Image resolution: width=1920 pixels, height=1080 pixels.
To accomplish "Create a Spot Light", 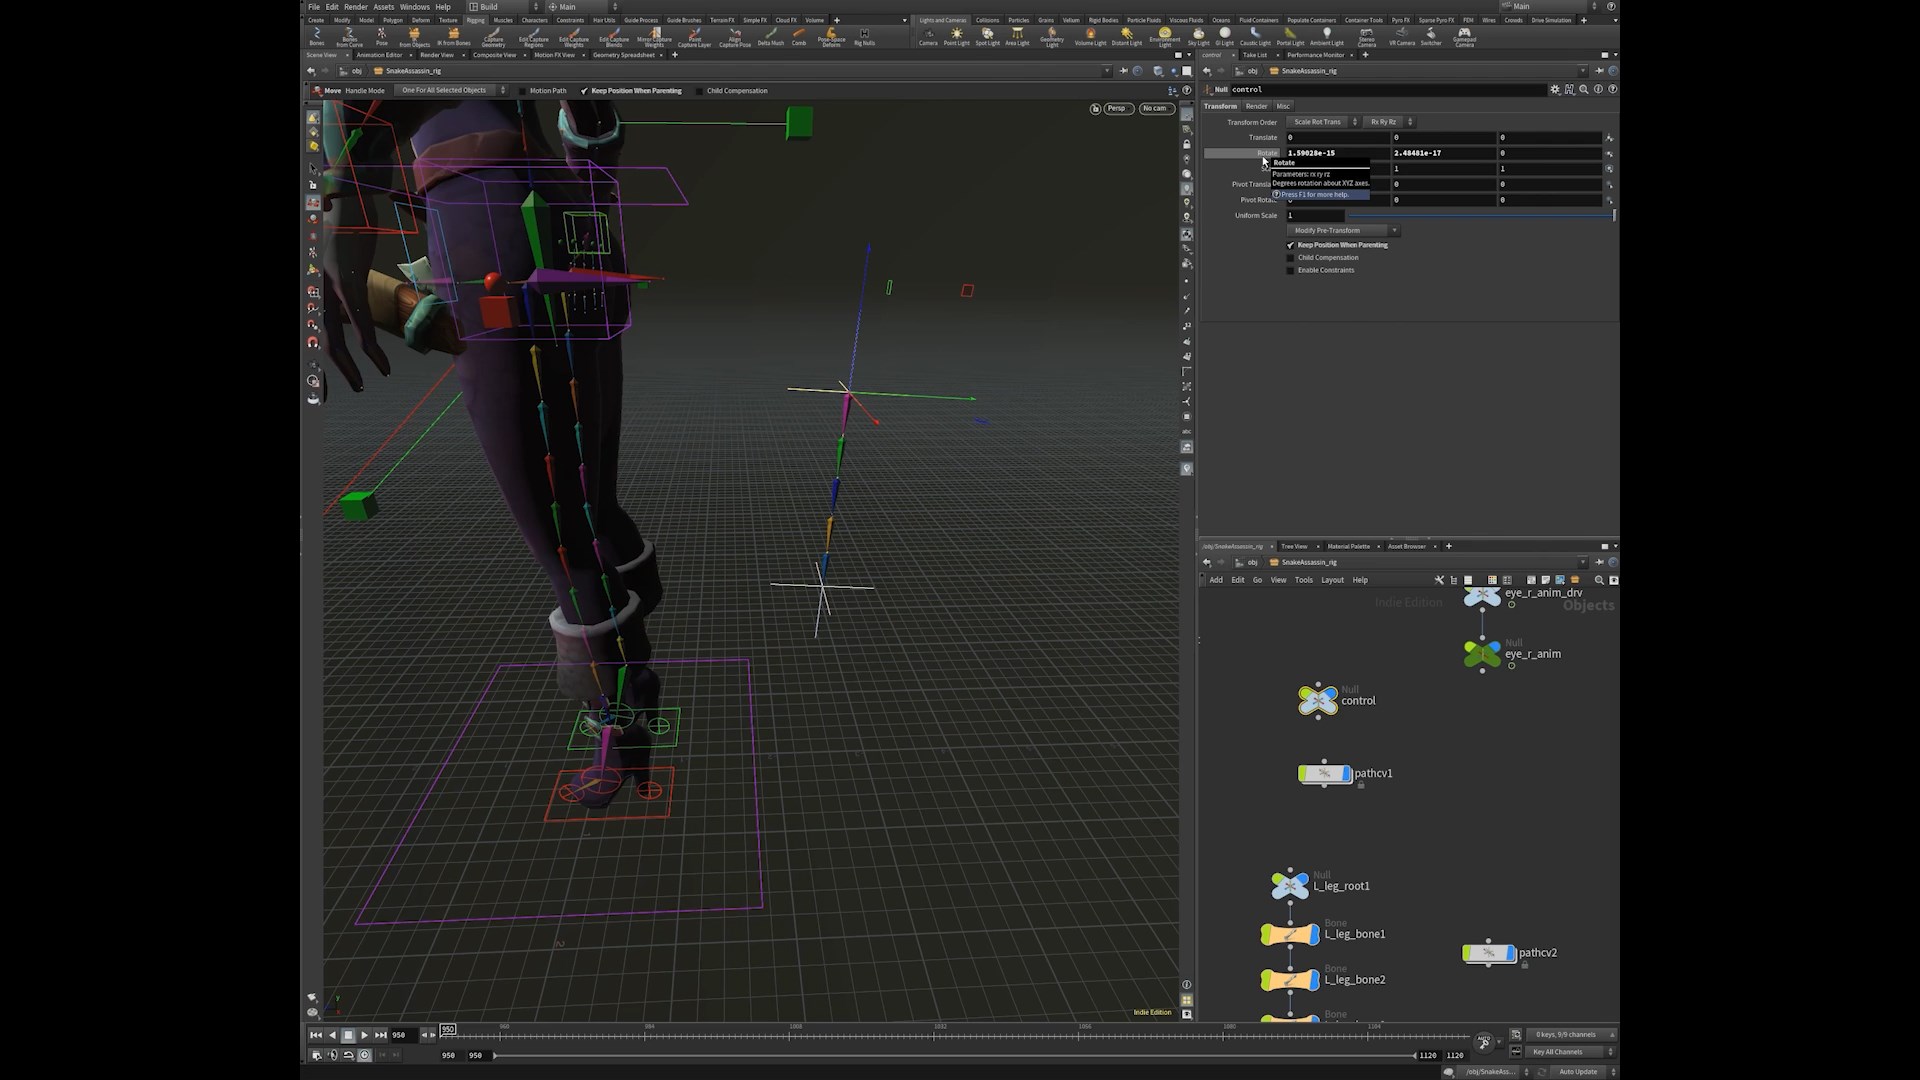I will click(987, 37).
